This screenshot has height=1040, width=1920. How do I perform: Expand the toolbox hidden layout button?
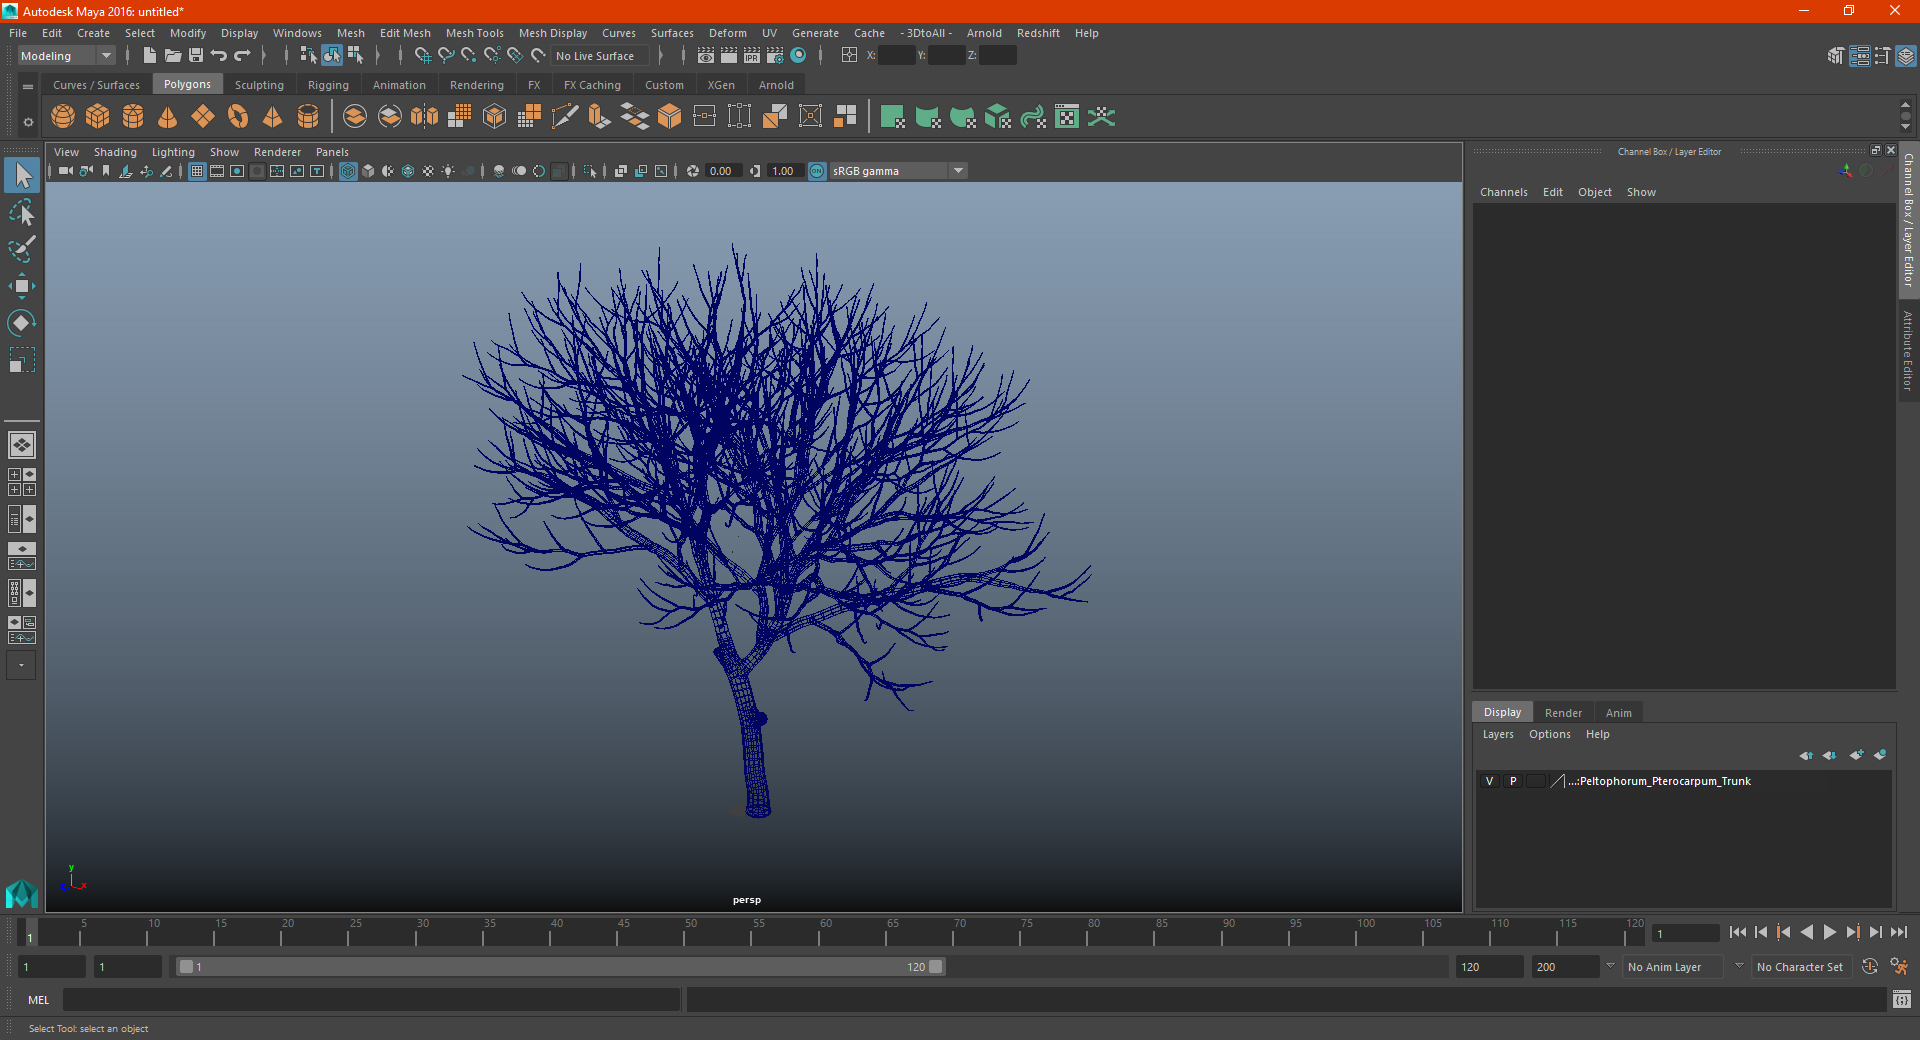pos(21,665)
